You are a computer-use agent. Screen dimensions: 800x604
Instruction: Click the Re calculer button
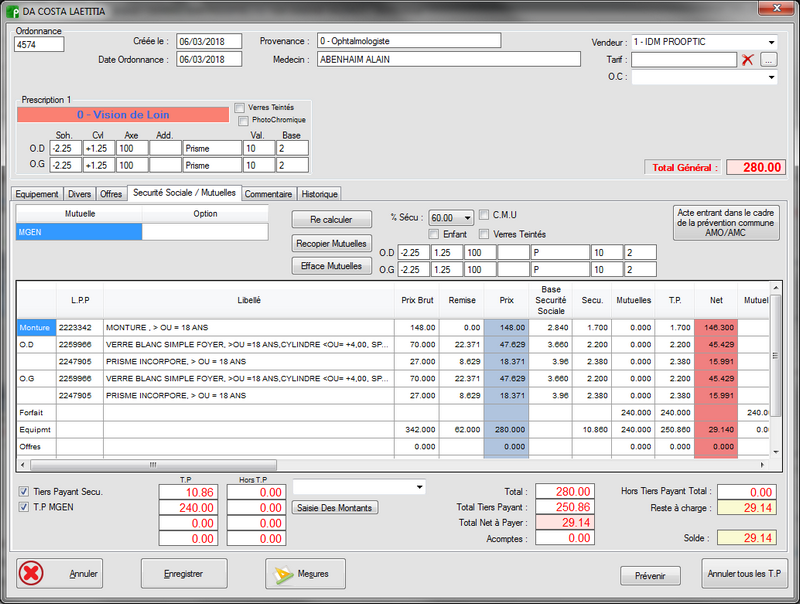click(331, 219)
